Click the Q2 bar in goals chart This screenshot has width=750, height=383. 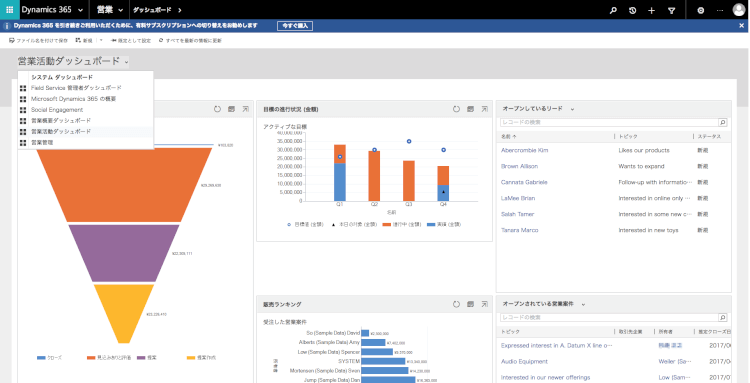tap(374, 176)
